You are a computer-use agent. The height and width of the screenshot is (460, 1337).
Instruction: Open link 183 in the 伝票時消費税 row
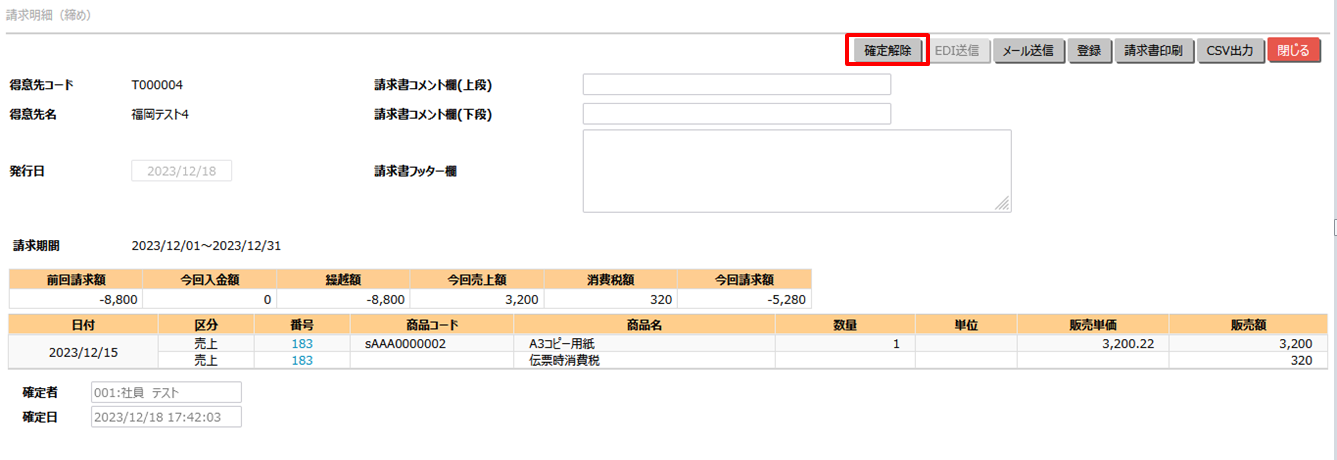[x=302, y=361]
